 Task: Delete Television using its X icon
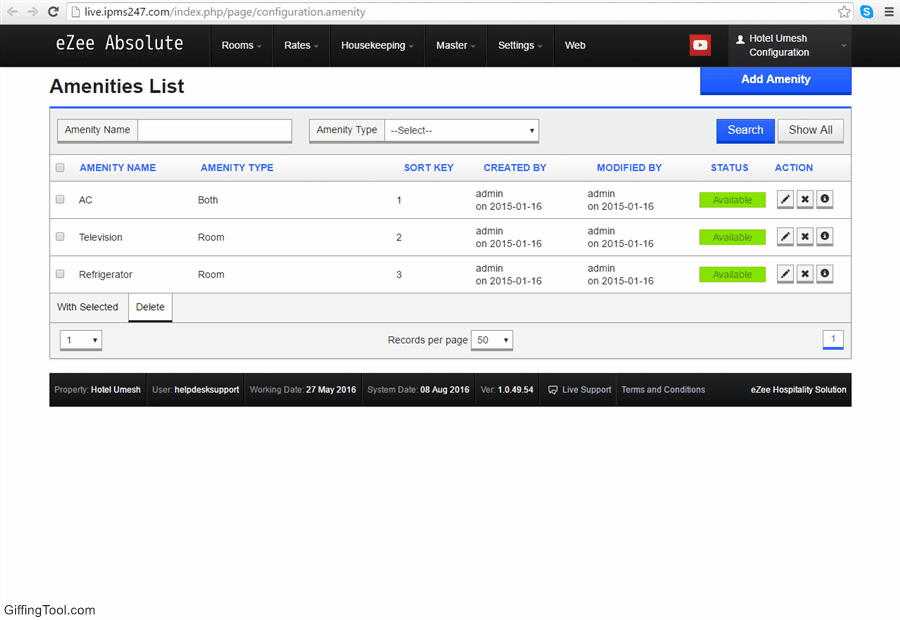tap(805, 237)
